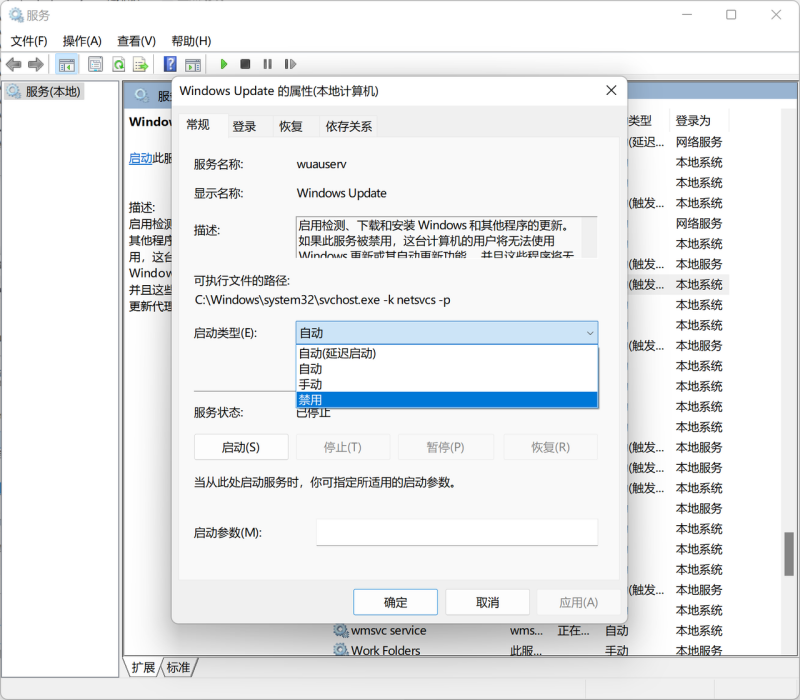Click the 登录为 column header
This screenshot has height=700, width=800.
(x=698, y=121)
